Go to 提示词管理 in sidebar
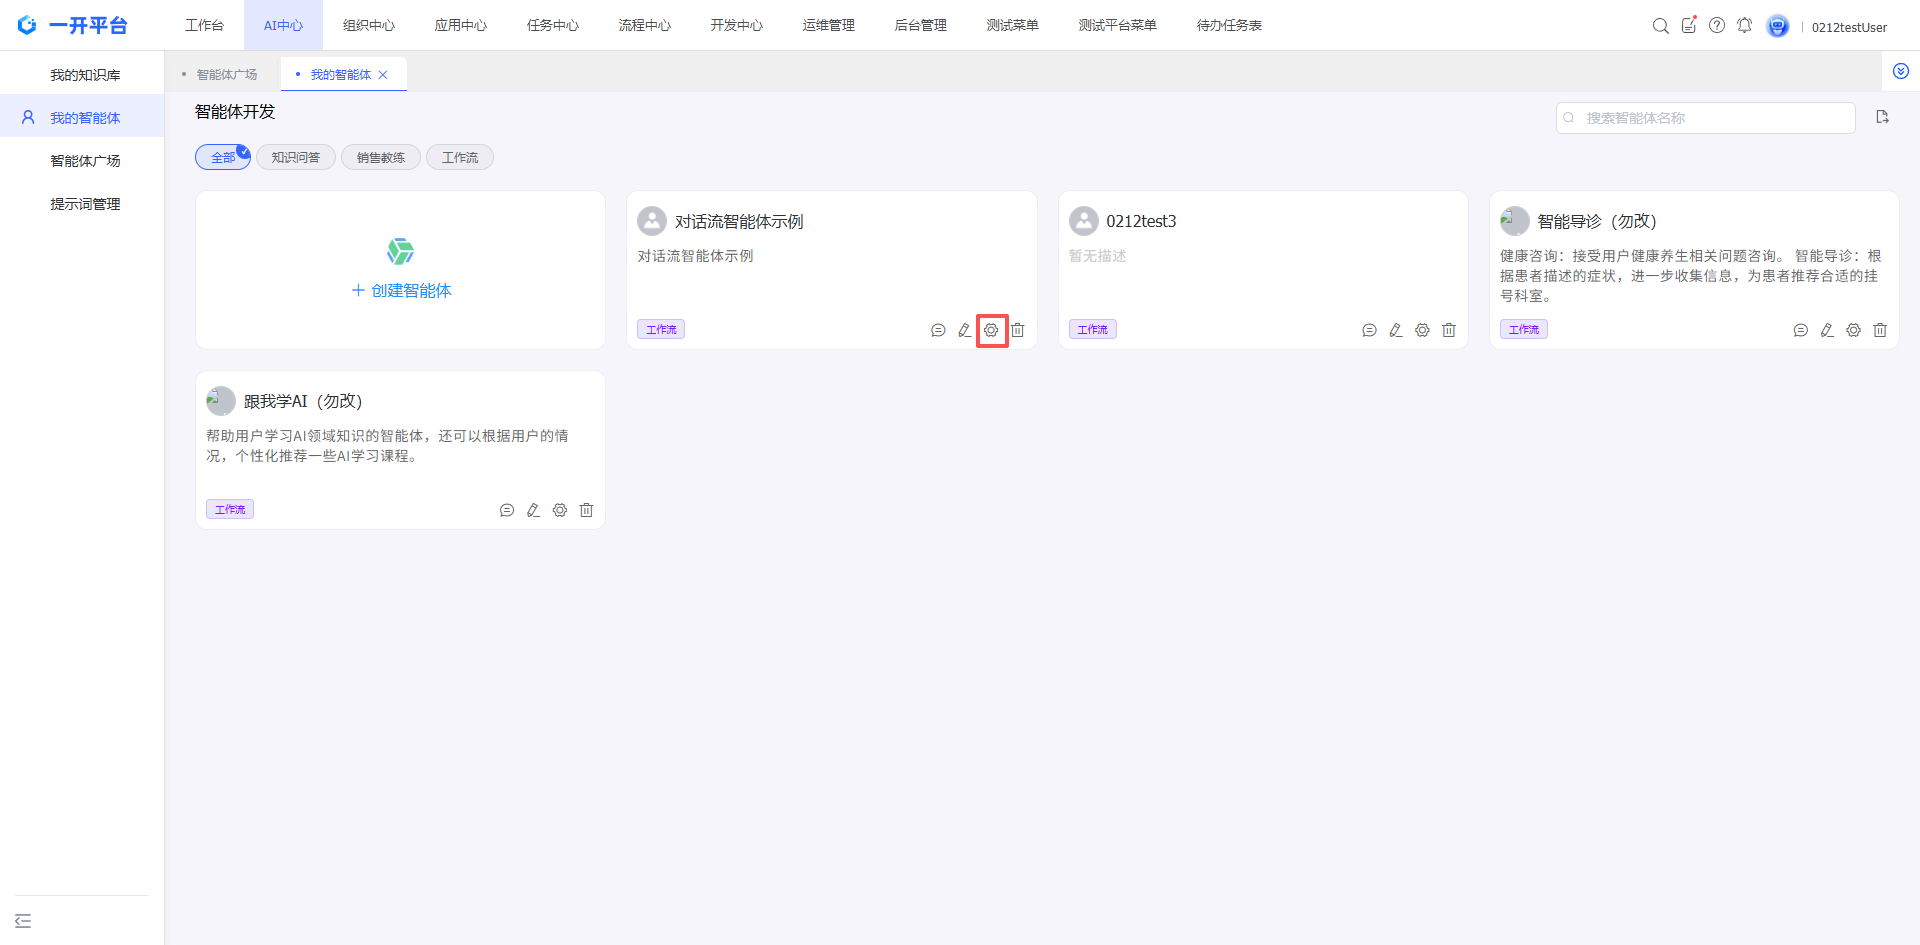 85,204
